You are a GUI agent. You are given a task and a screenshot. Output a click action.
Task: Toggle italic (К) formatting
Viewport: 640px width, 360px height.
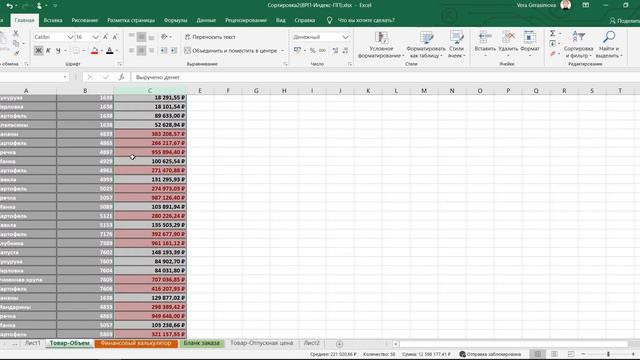click(48, 51)
